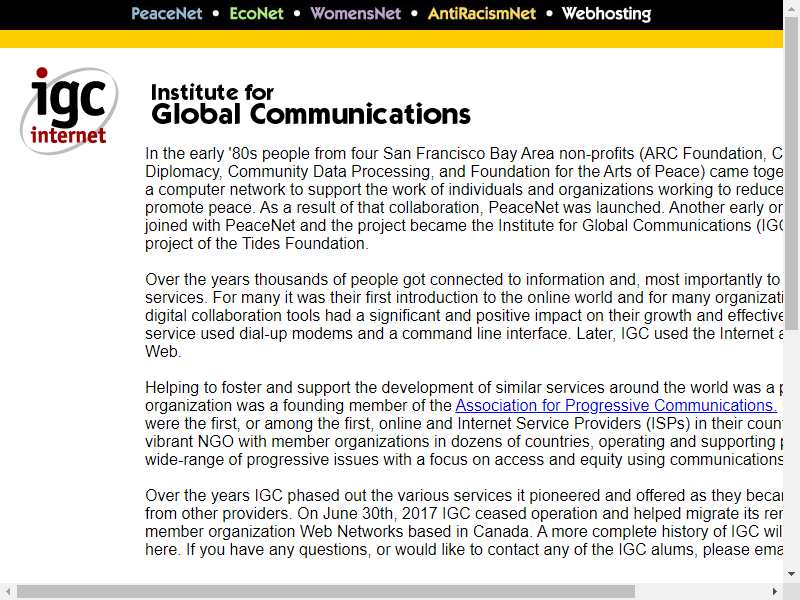Click the line starting 'Diplomacy, Community Data Processing'
This screenshot has height=600, width=800.
point(464,171)
